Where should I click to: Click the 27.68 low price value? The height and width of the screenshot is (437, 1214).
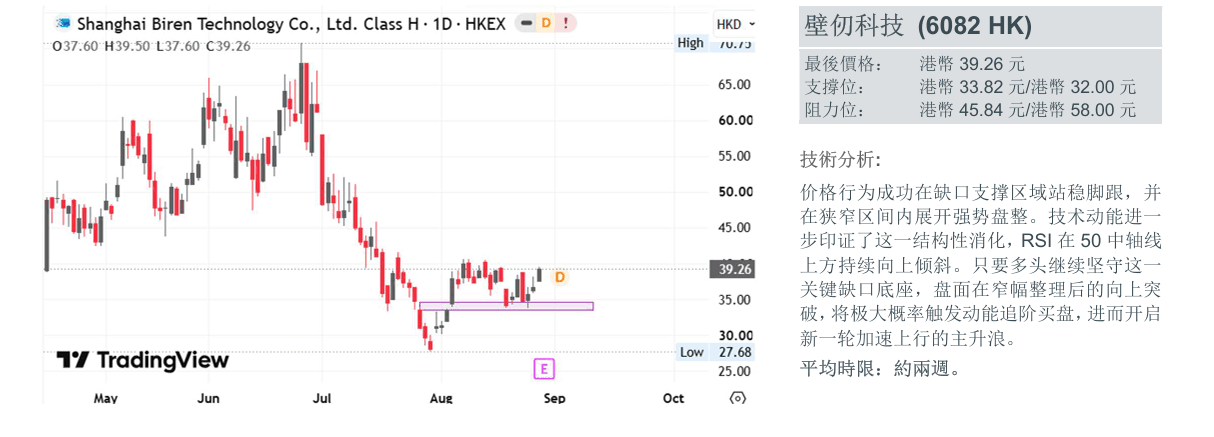click(x=735, y=352)
